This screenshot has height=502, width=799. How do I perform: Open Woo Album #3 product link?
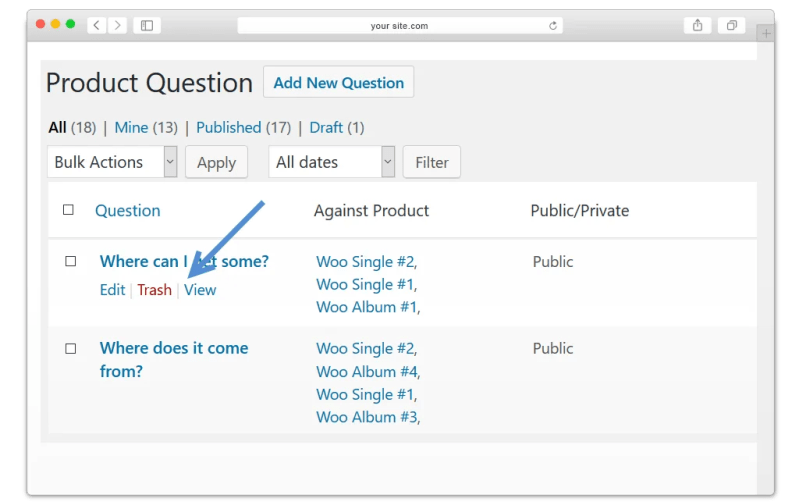click(366, 417)
